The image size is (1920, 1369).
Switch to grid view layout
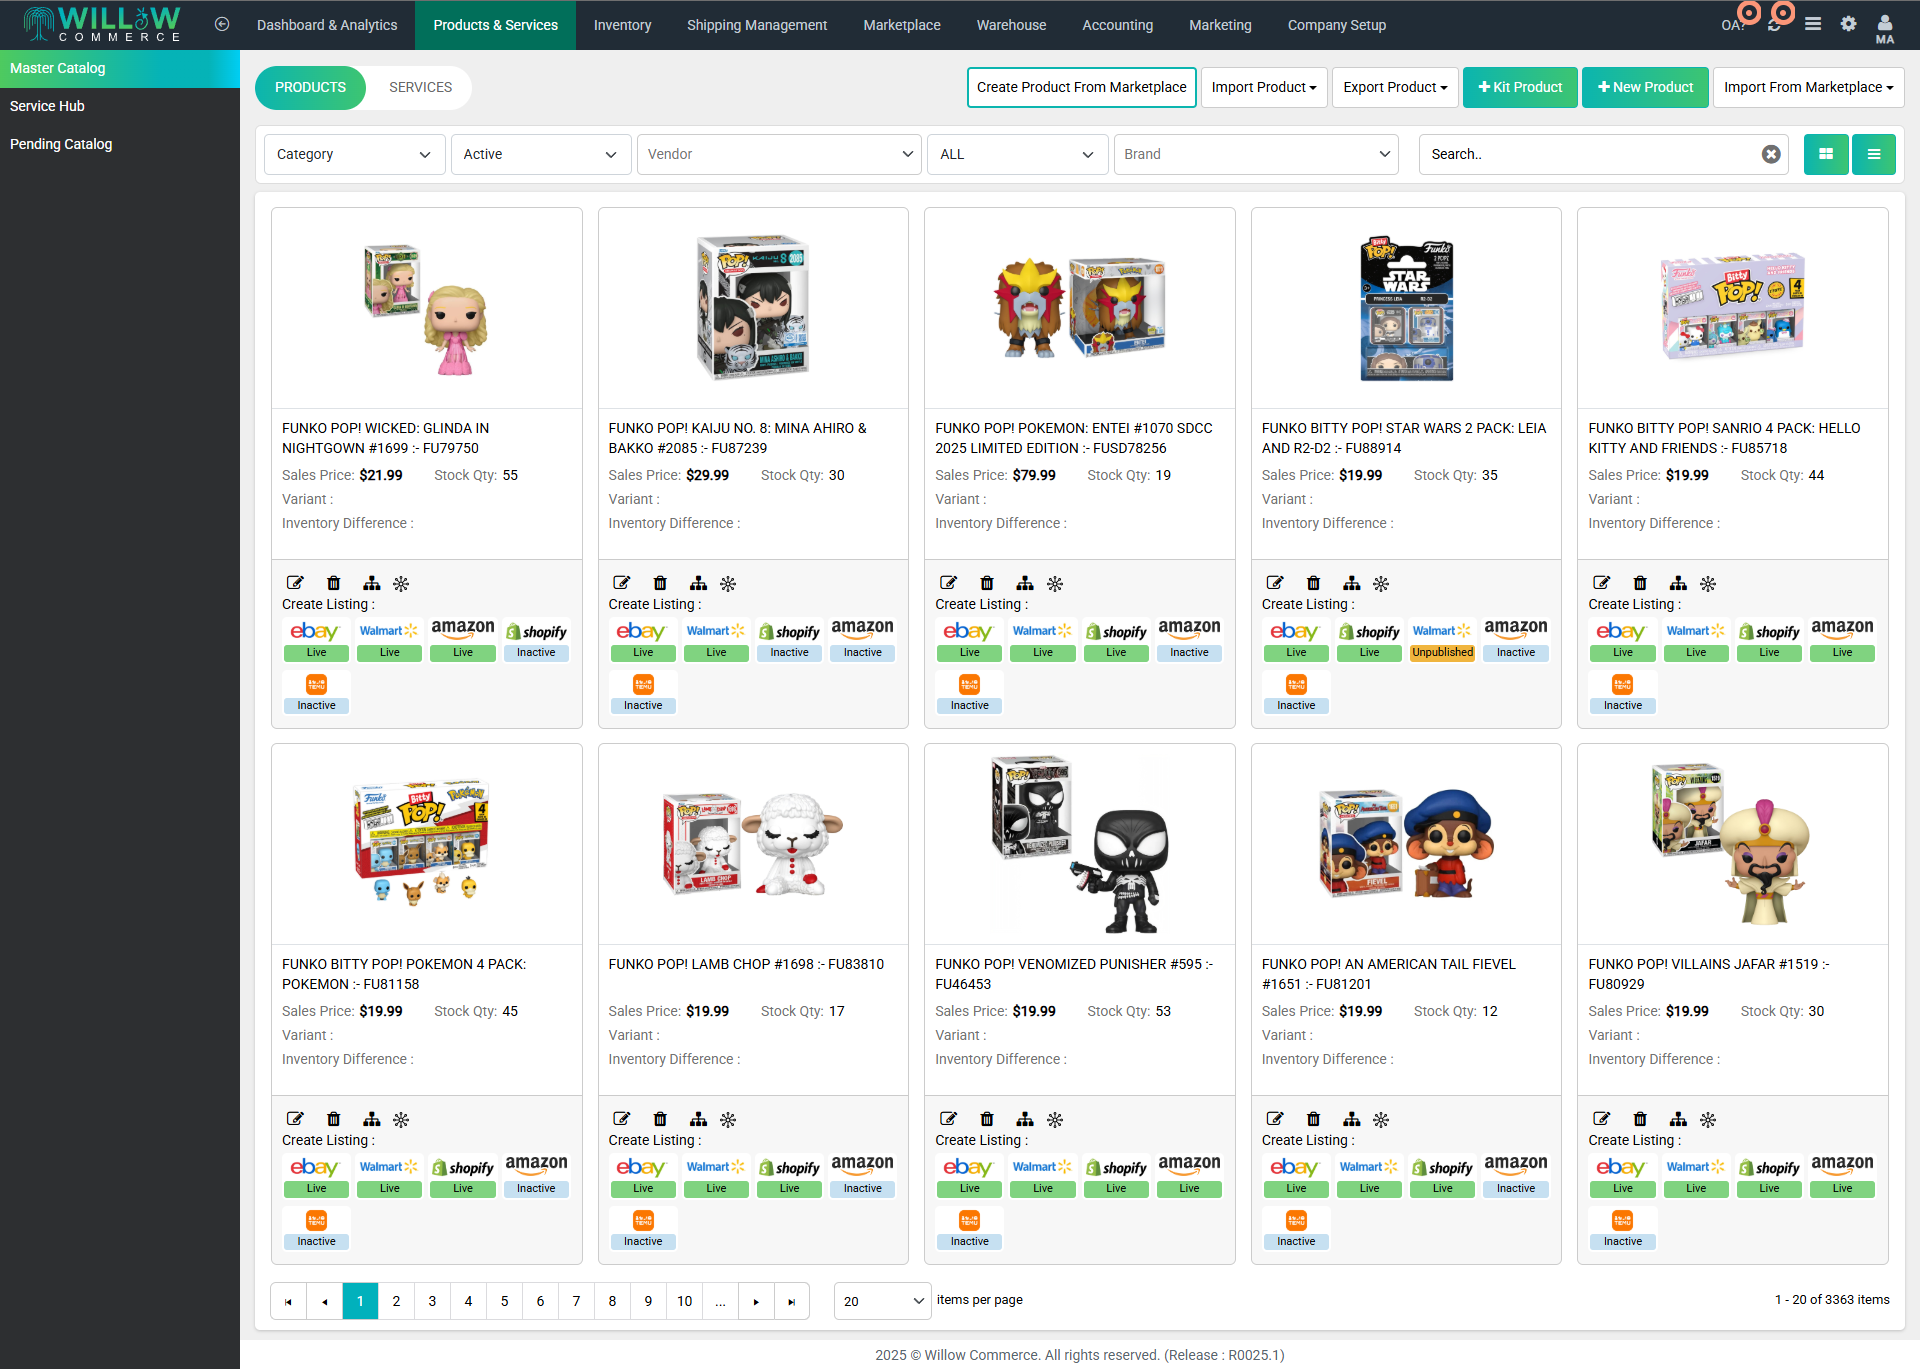point(1825,154)
